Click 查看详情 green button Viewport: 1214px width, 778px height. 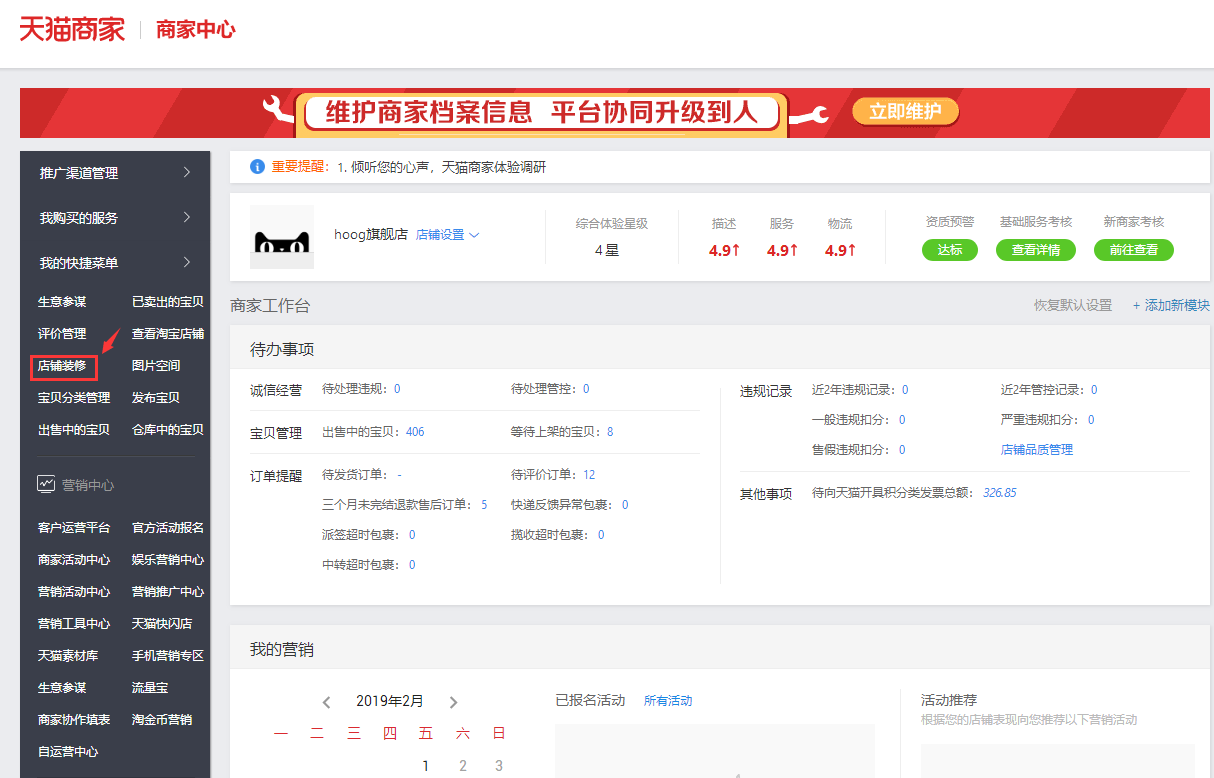[1035, 250]
